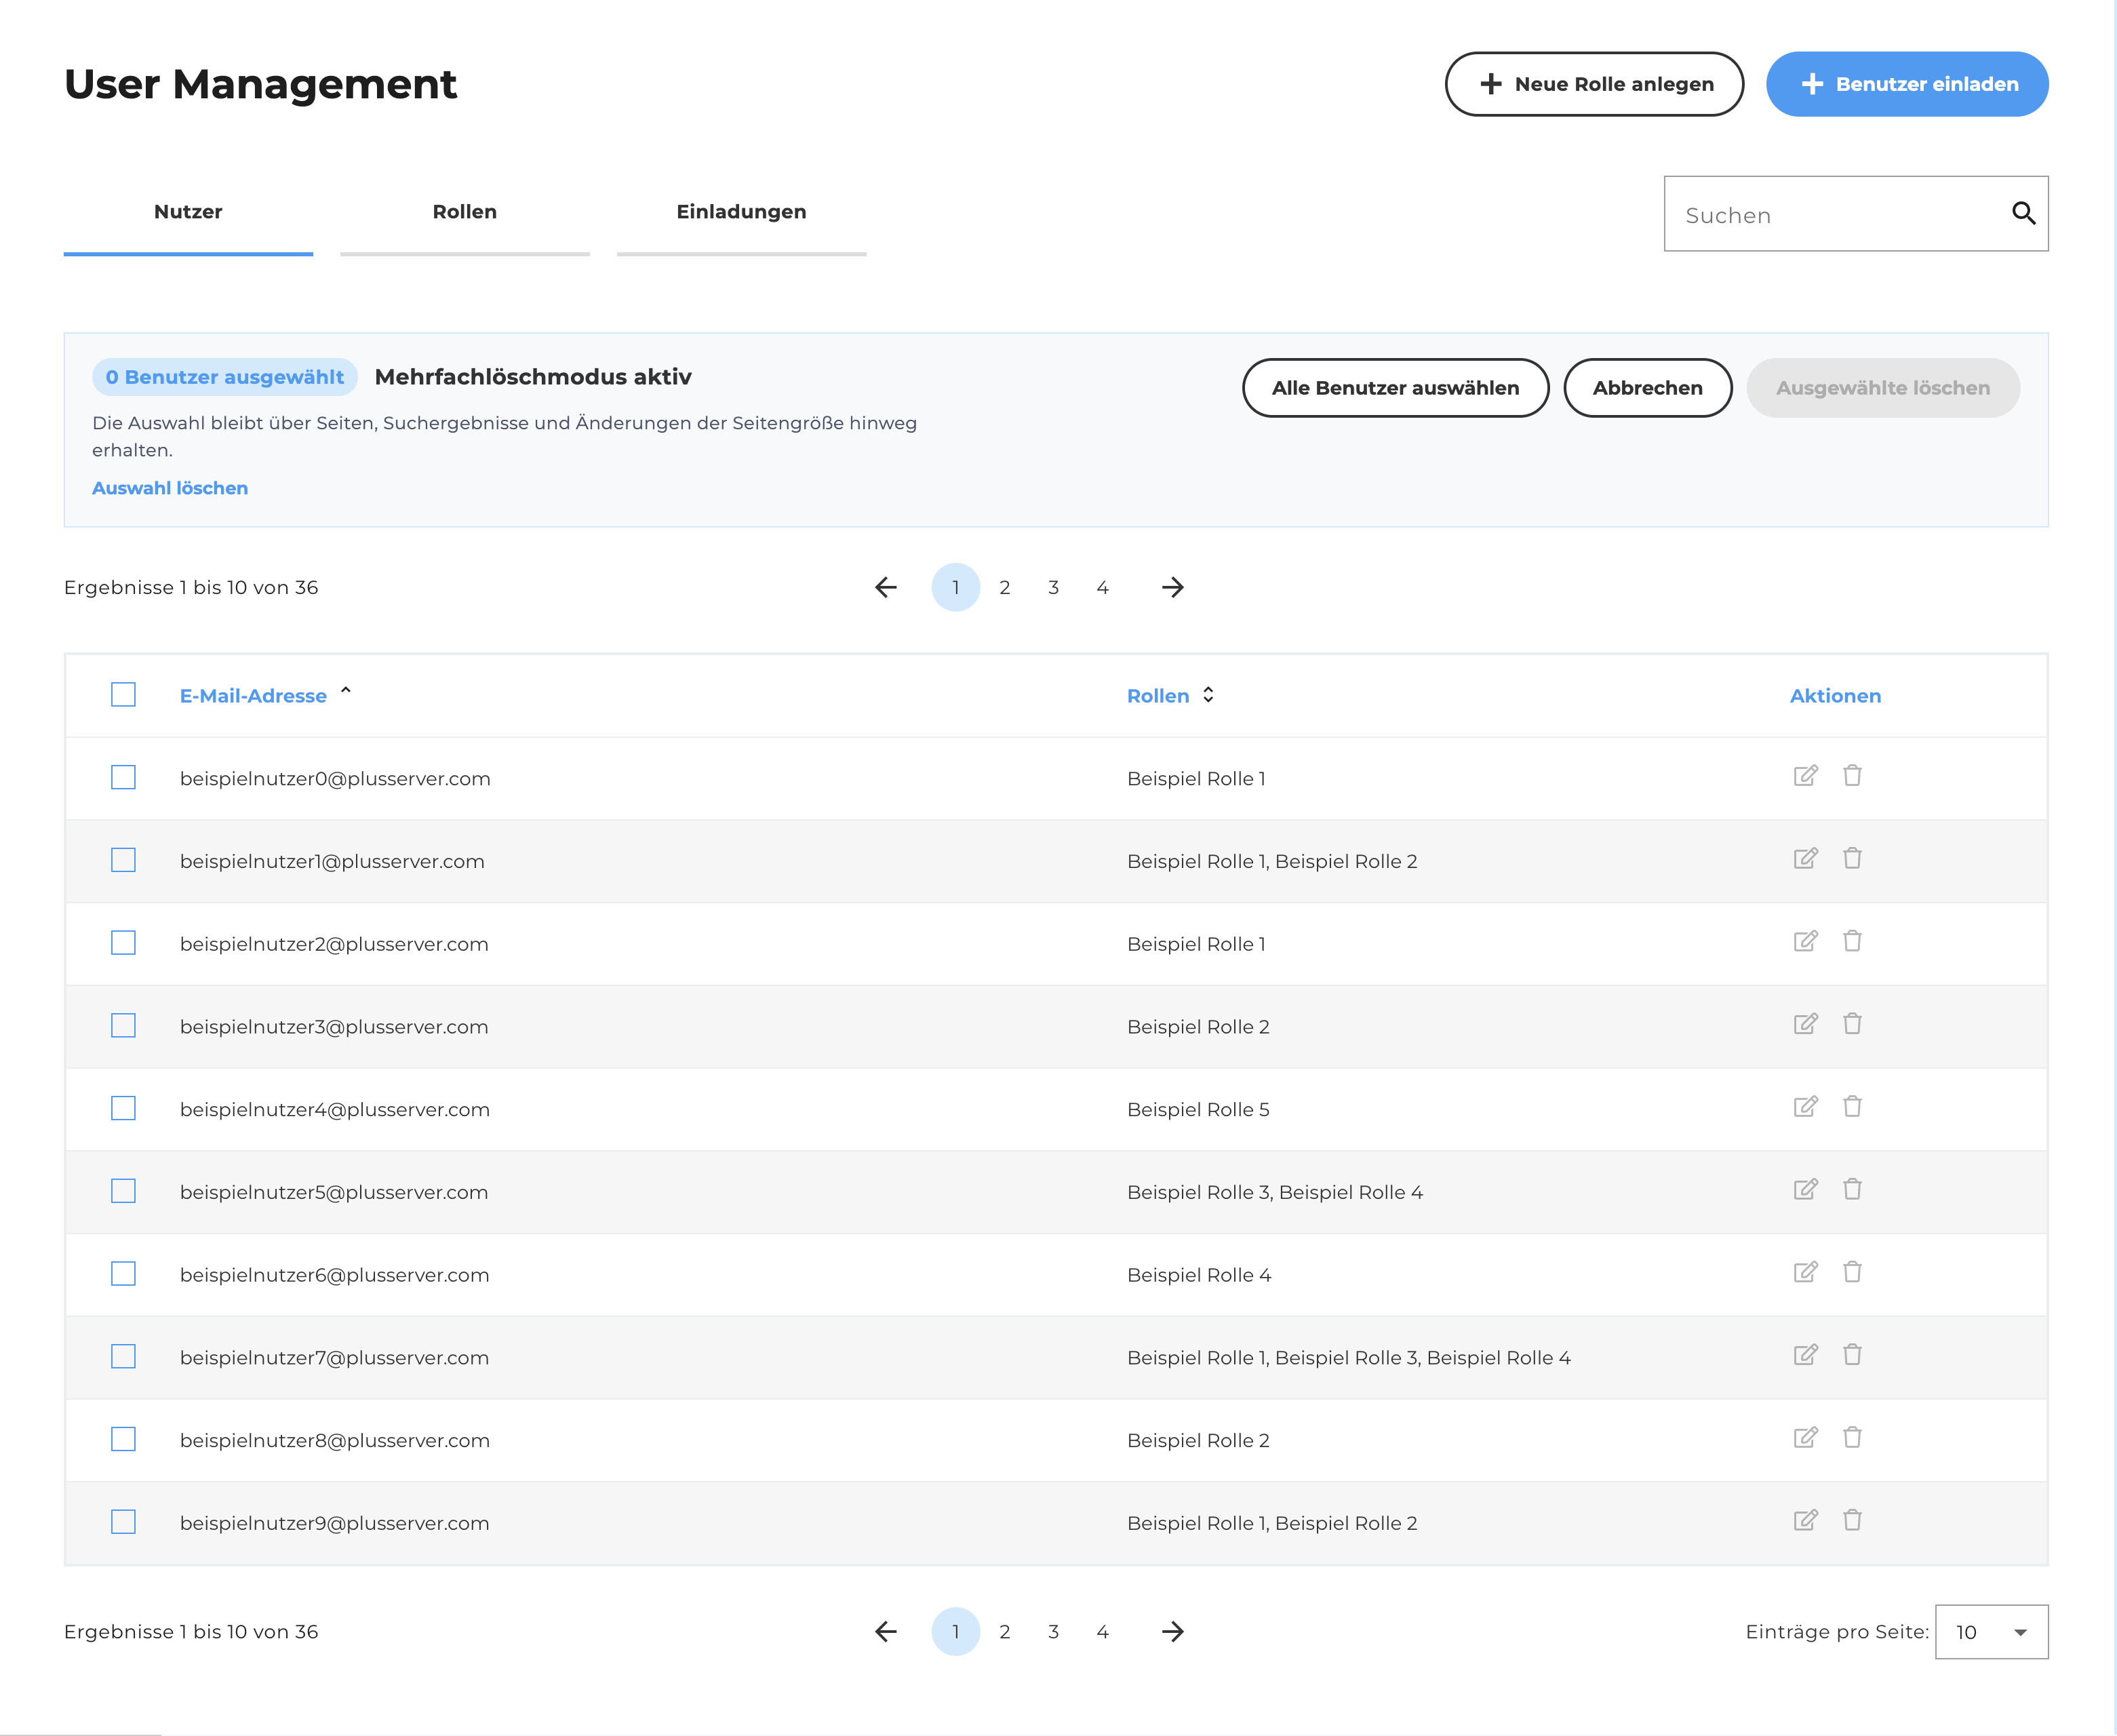Click Neue Rolle anlegen button
Viewport: 2117px width, 1736px height.
click(x=1594, y=84)
